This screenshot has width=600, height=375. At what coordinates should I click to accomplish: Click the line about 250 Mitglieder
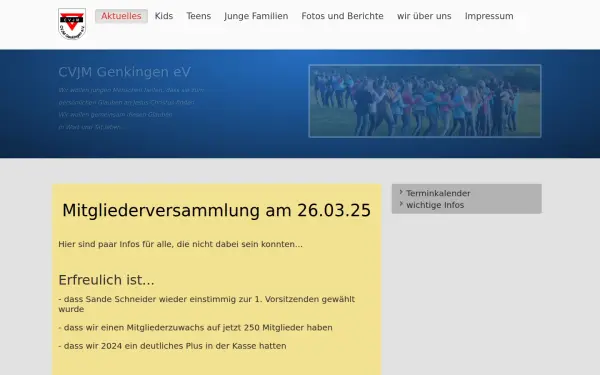tap(195, 328)
